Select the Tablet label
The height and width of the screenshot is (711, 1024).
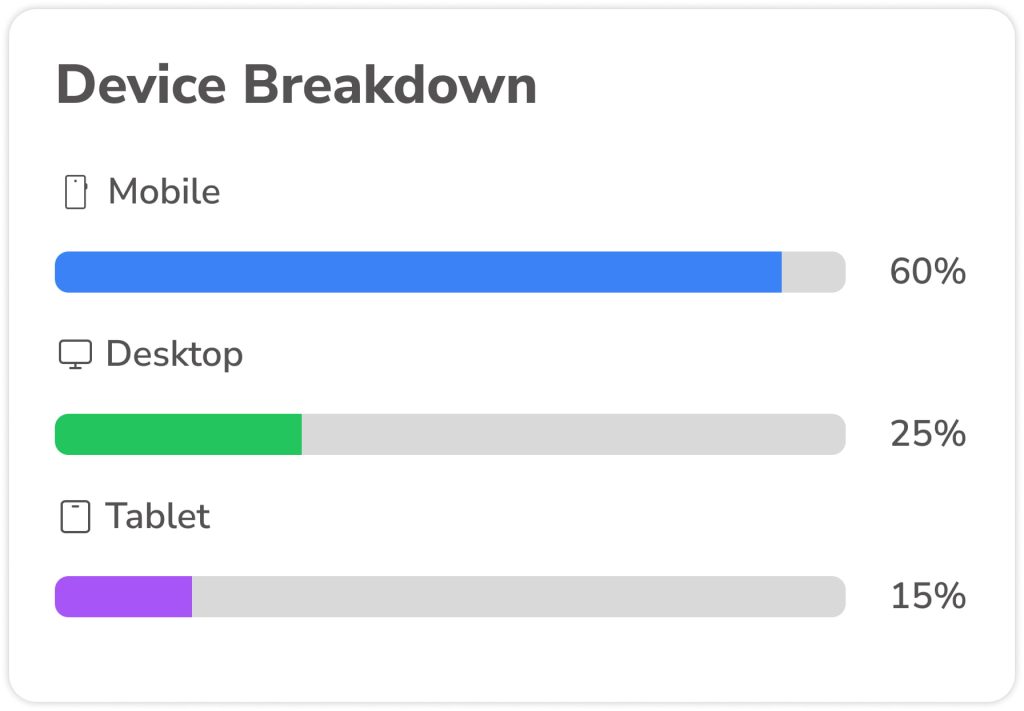(157, 516)
